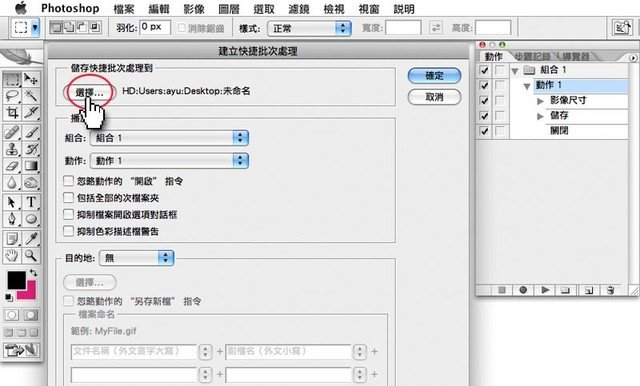Image resolution: width=640 pixels, height=386 pixels.
Task: Click add-to-selection mode icon in options bar
Action: pos(70,28)
